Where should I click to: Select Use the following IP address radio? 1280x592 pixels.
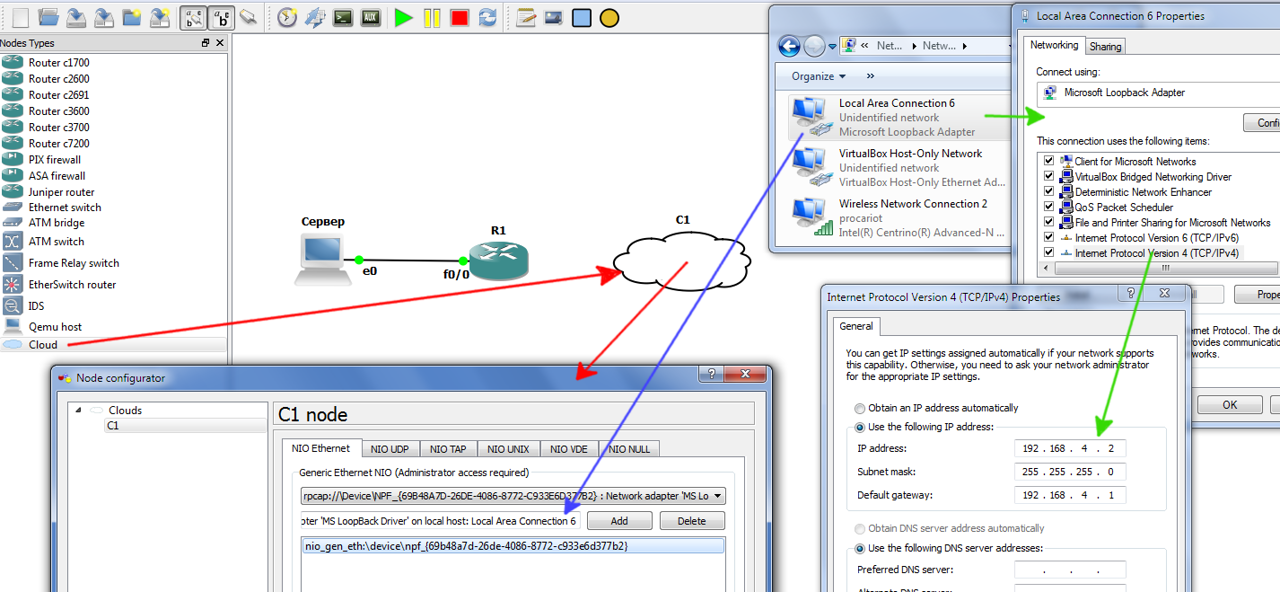click(x=860, y=427)
